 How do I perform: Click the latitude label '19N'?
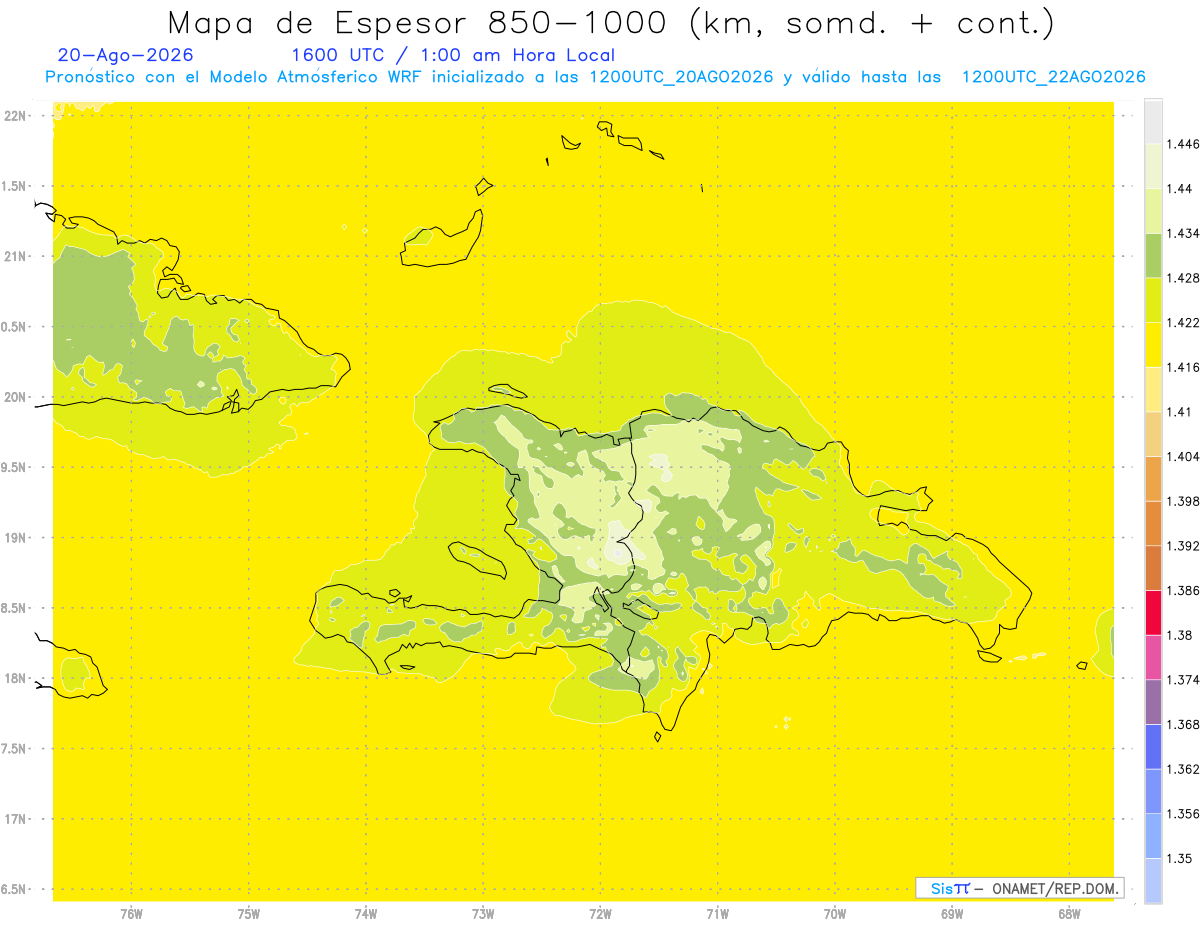coord(16,538)
